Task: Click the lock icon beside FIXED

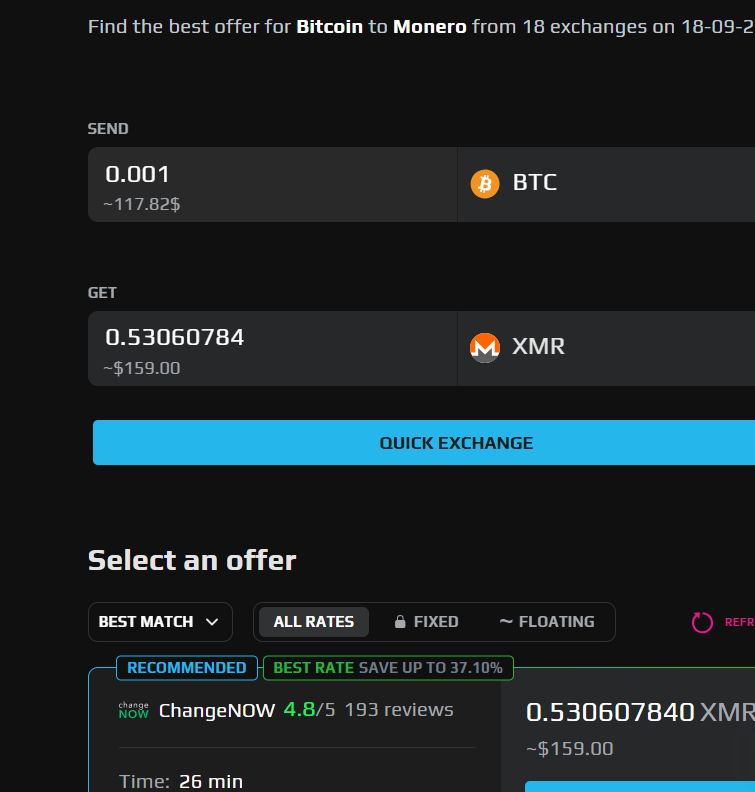Action: (x=400, y=622)
